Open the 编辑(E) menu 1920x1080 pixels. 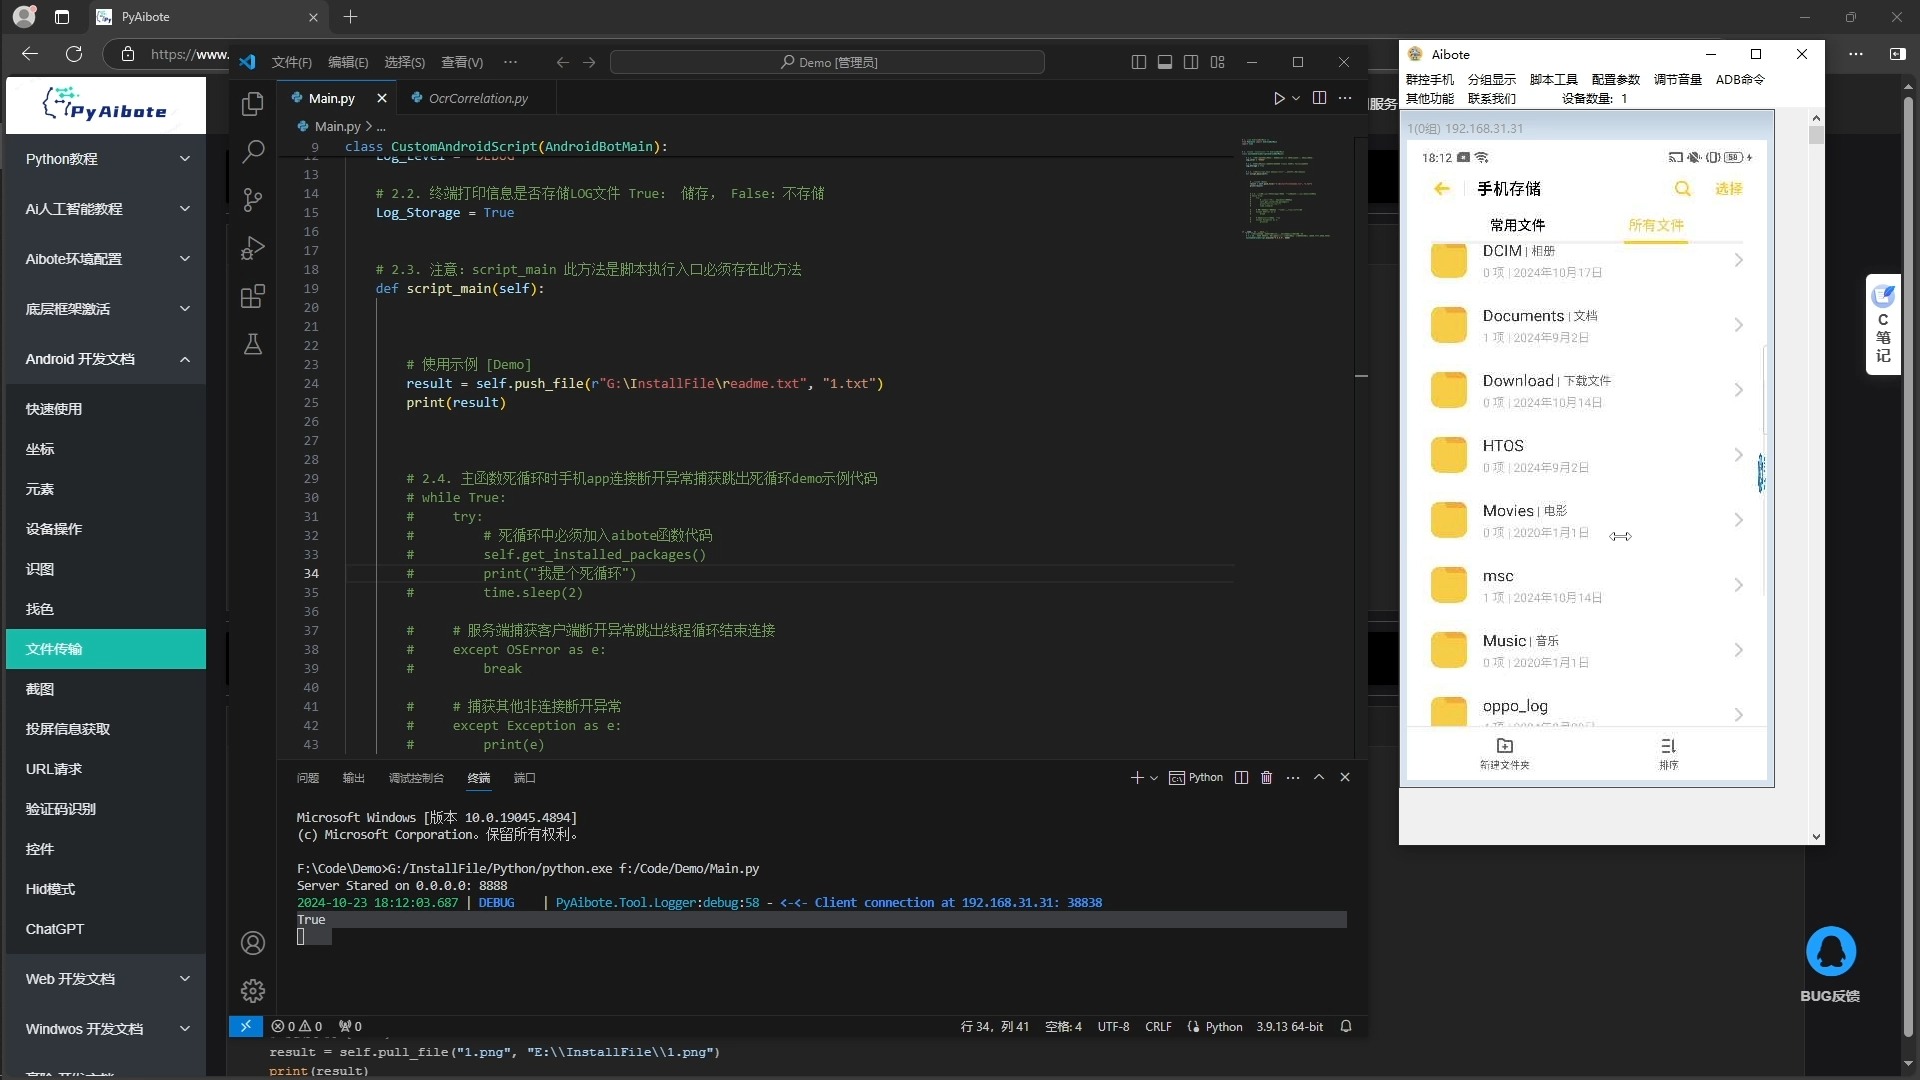point(348,62)
